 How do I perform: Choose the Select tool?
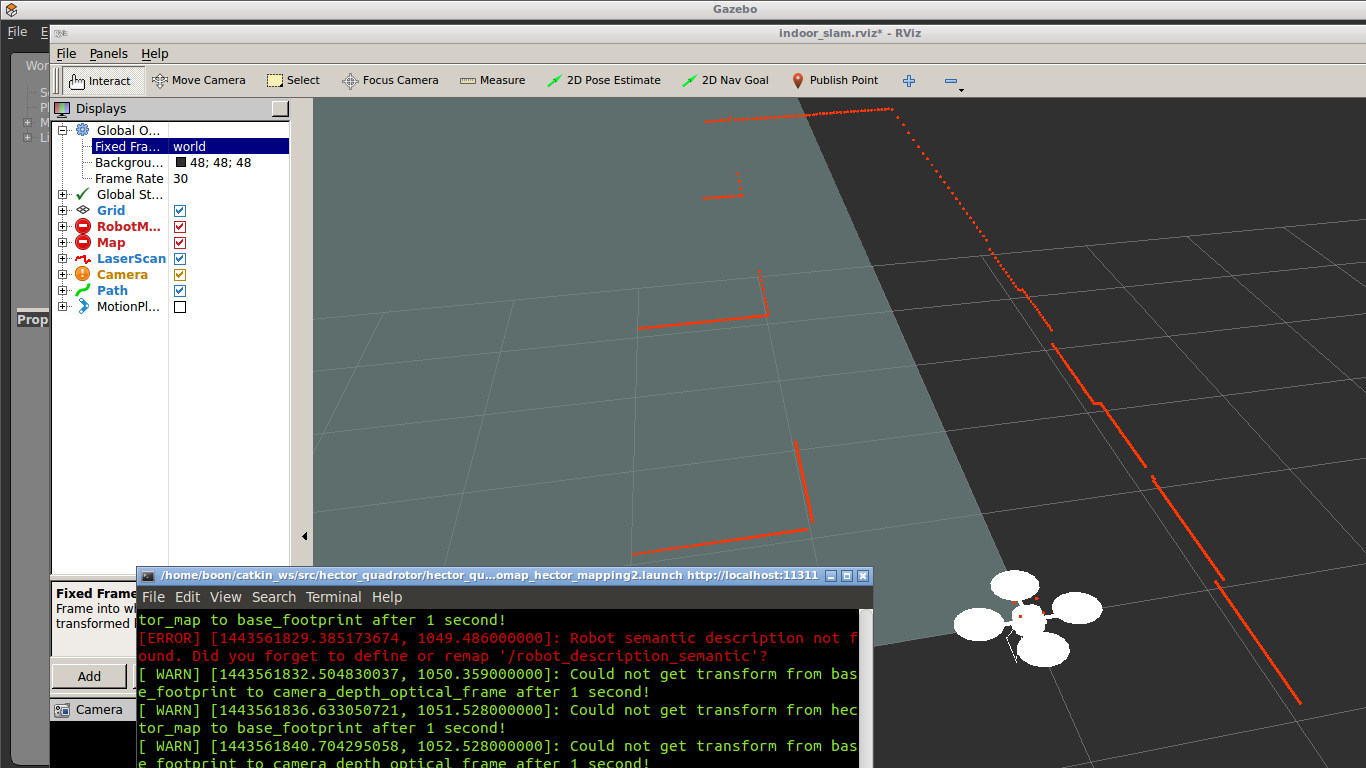(x=293, y=81)
